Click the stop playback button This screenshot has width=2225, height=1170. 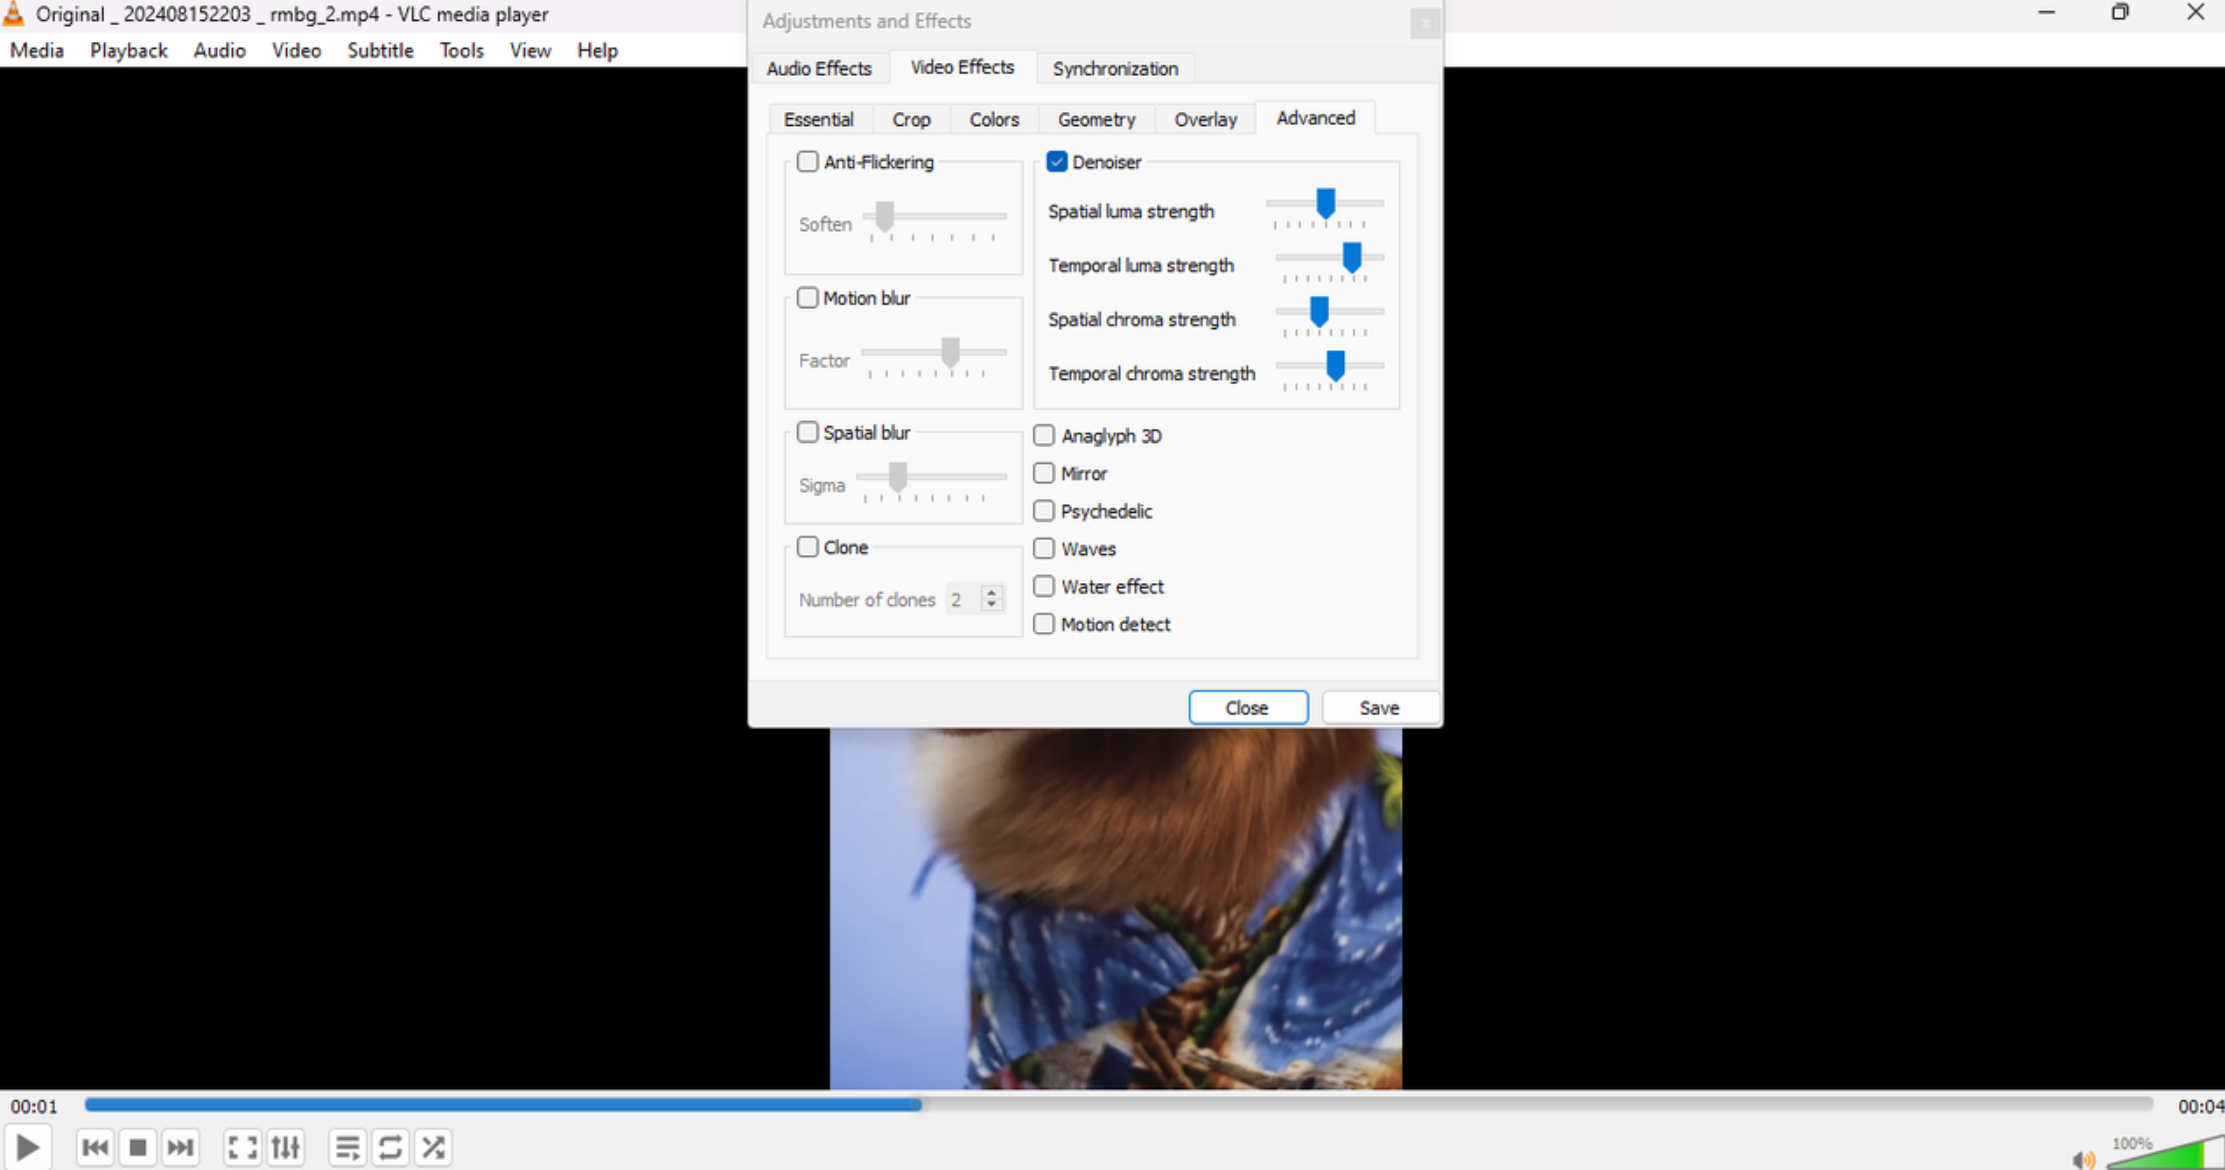[x=137, y=1146]
